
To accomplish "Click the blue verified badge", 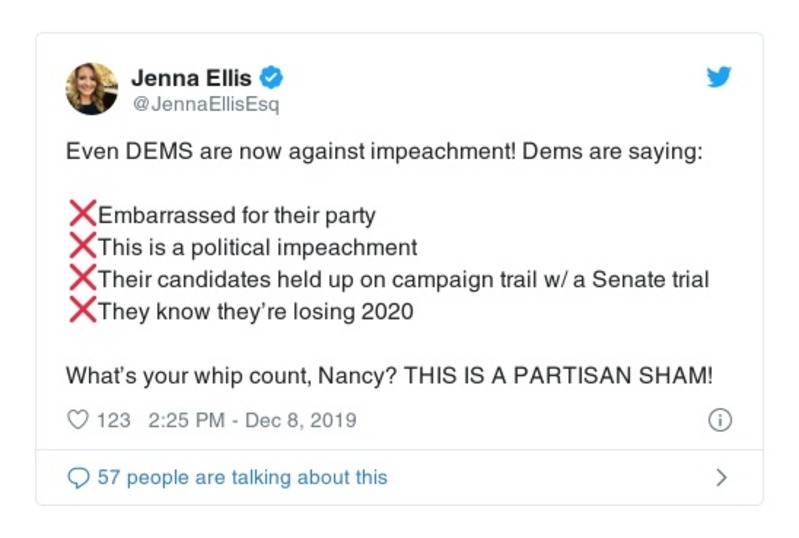I will (271, 76).
